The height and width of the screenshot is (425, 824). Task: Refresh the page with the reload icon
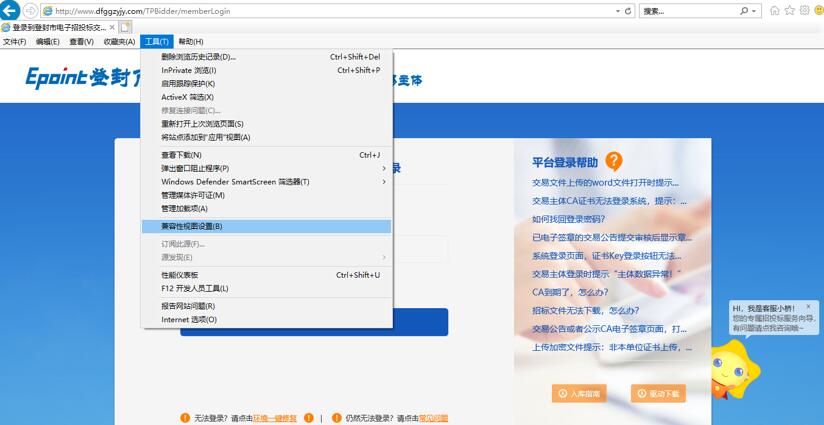pos(628,11)
